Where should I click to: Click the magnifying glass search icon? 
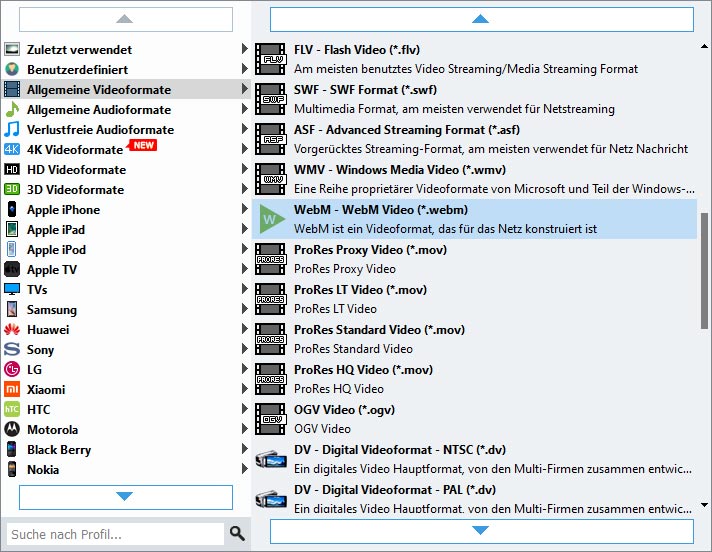click(x=237, y=534)
